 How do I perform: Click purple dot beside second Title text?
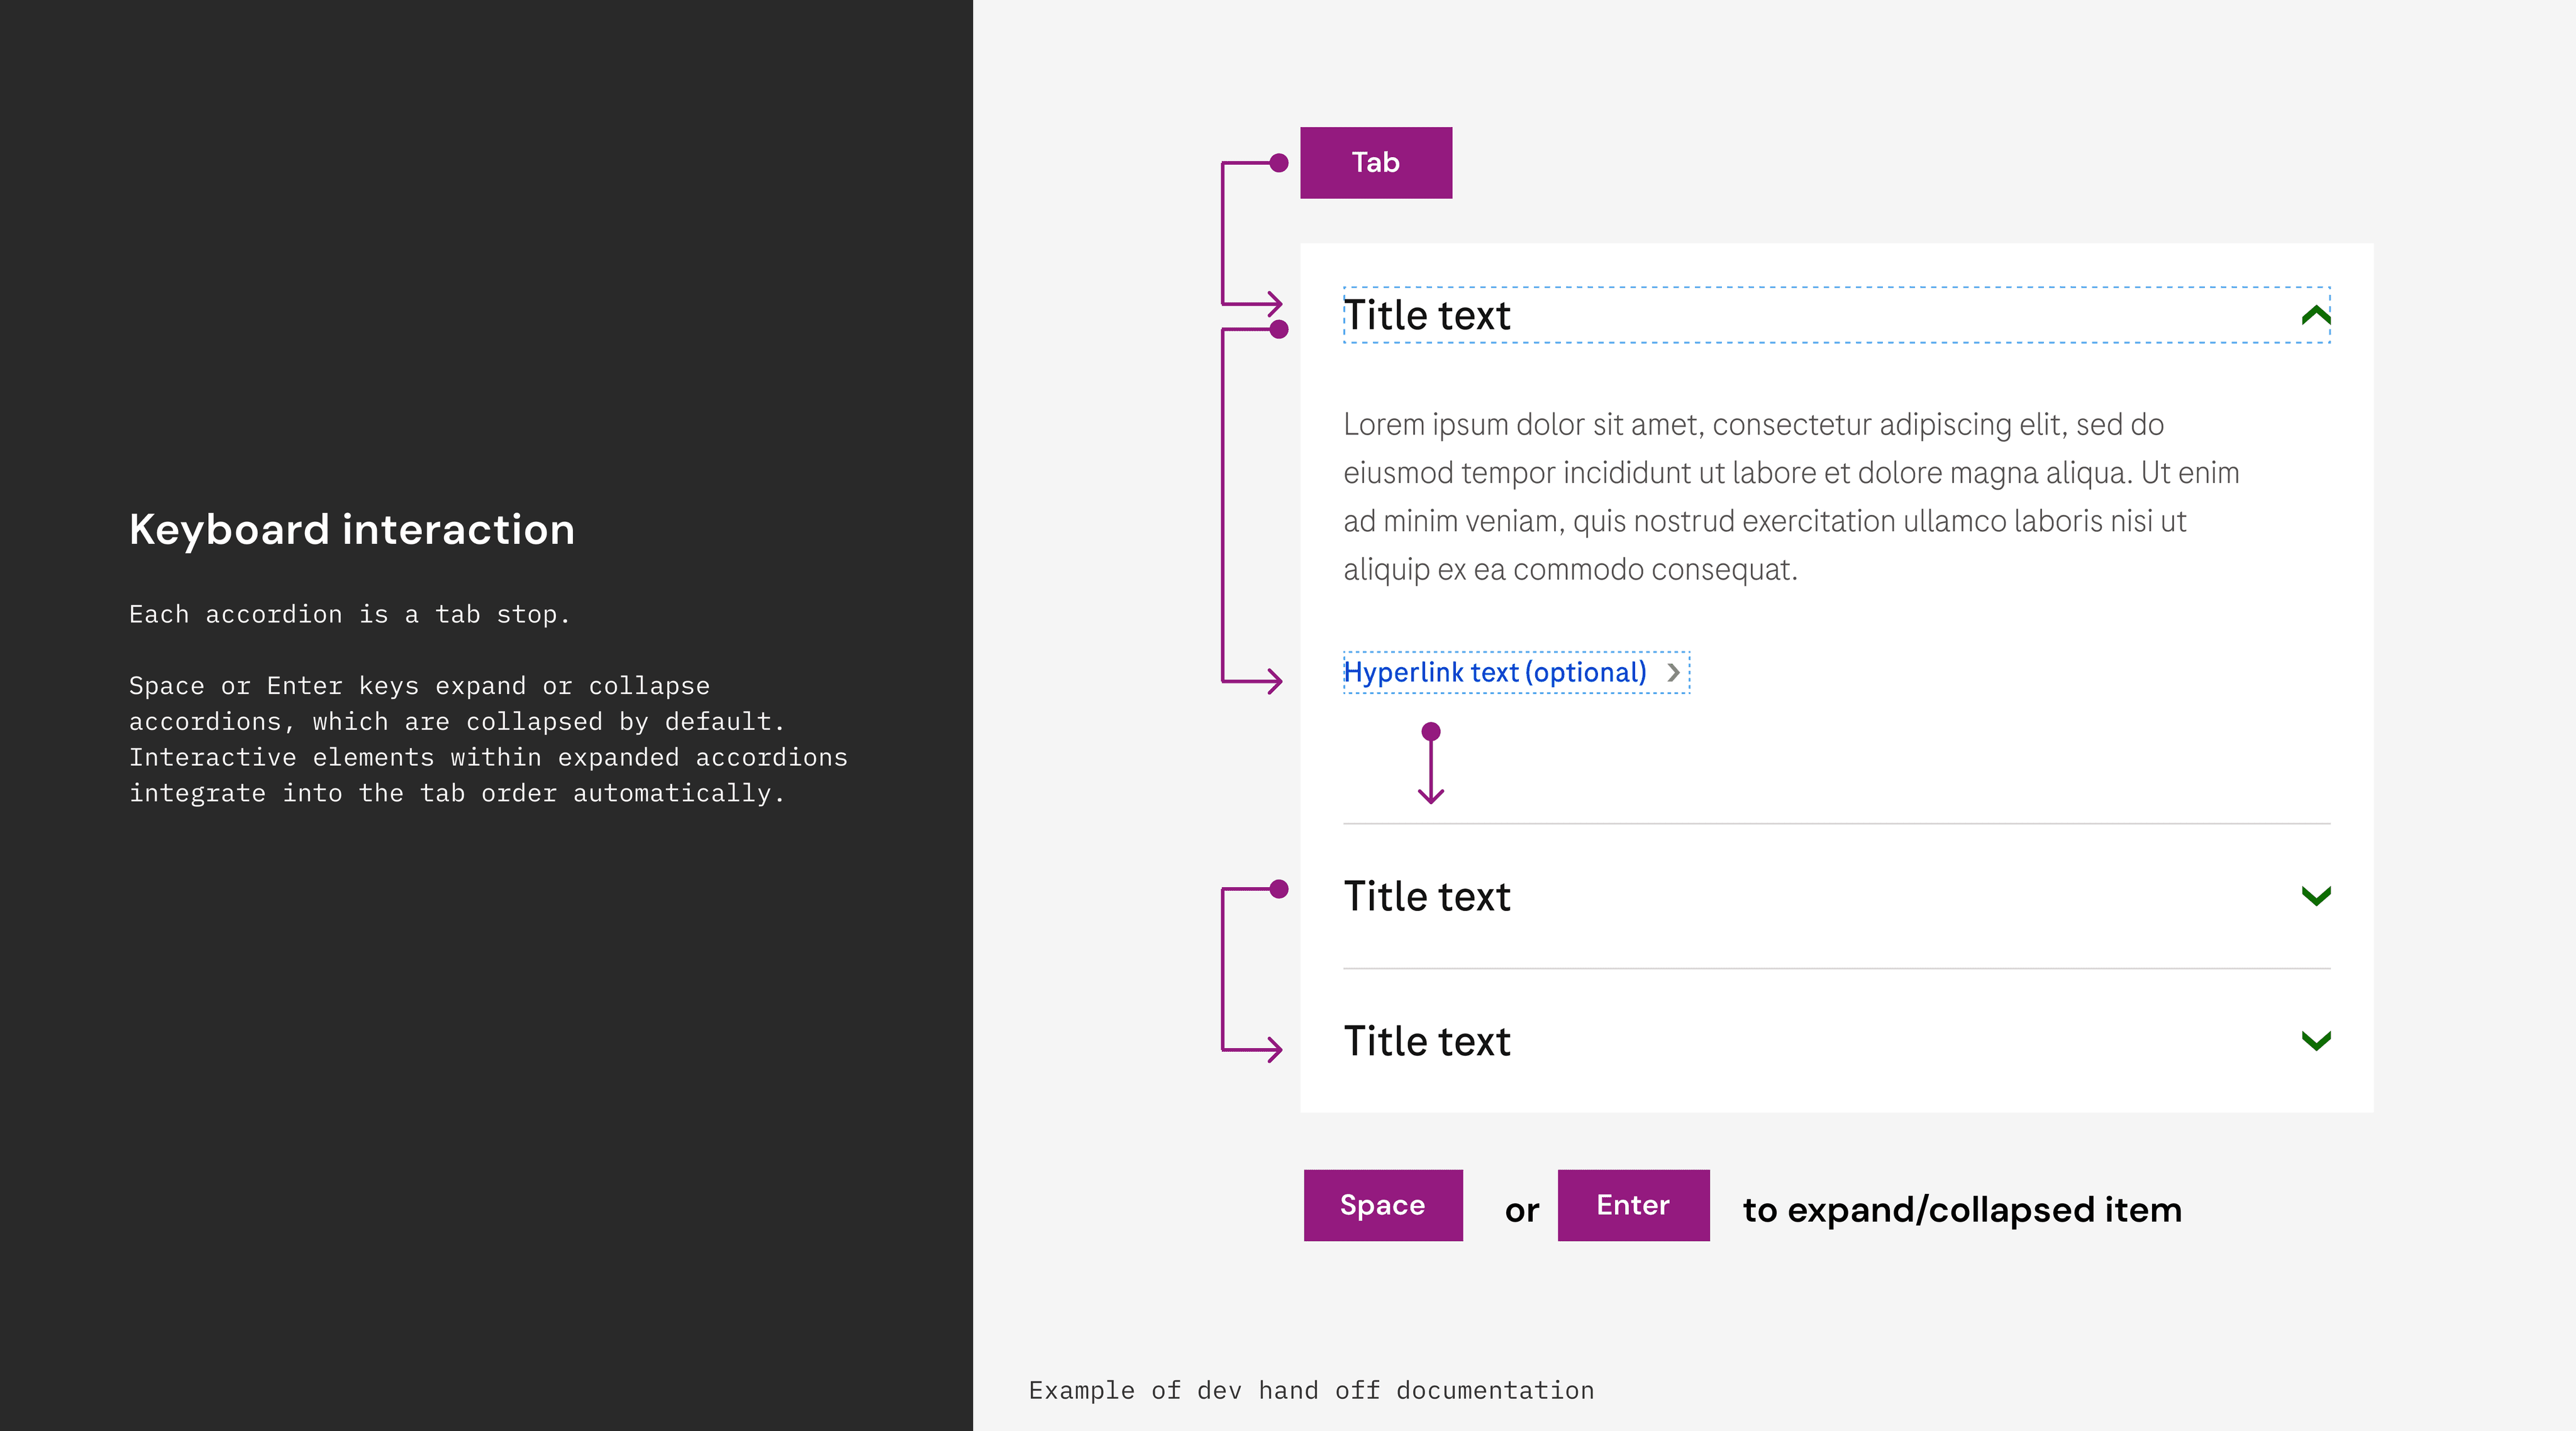click(1278, 889)
